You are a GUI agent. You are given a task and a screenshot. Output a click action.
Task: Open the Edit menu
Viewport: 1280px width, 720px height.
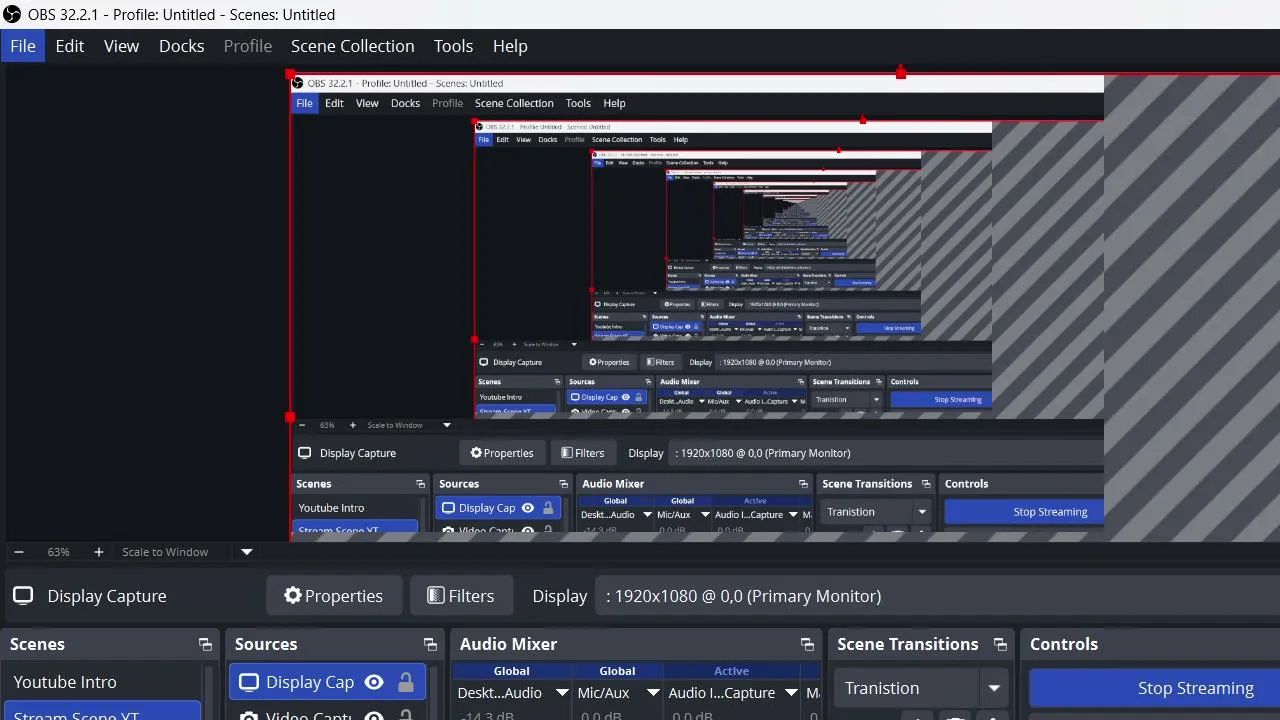coord(70,46)
